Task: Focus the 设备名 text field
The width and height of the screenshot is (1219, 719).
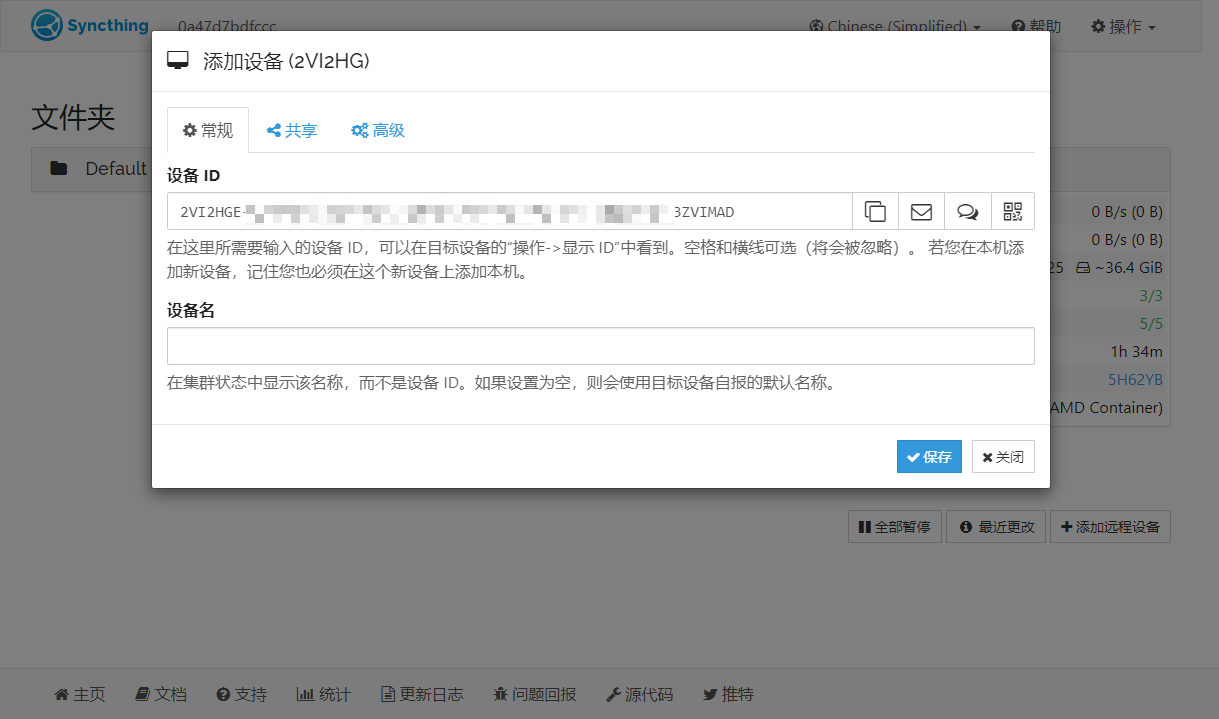Action: pos(600,346)
